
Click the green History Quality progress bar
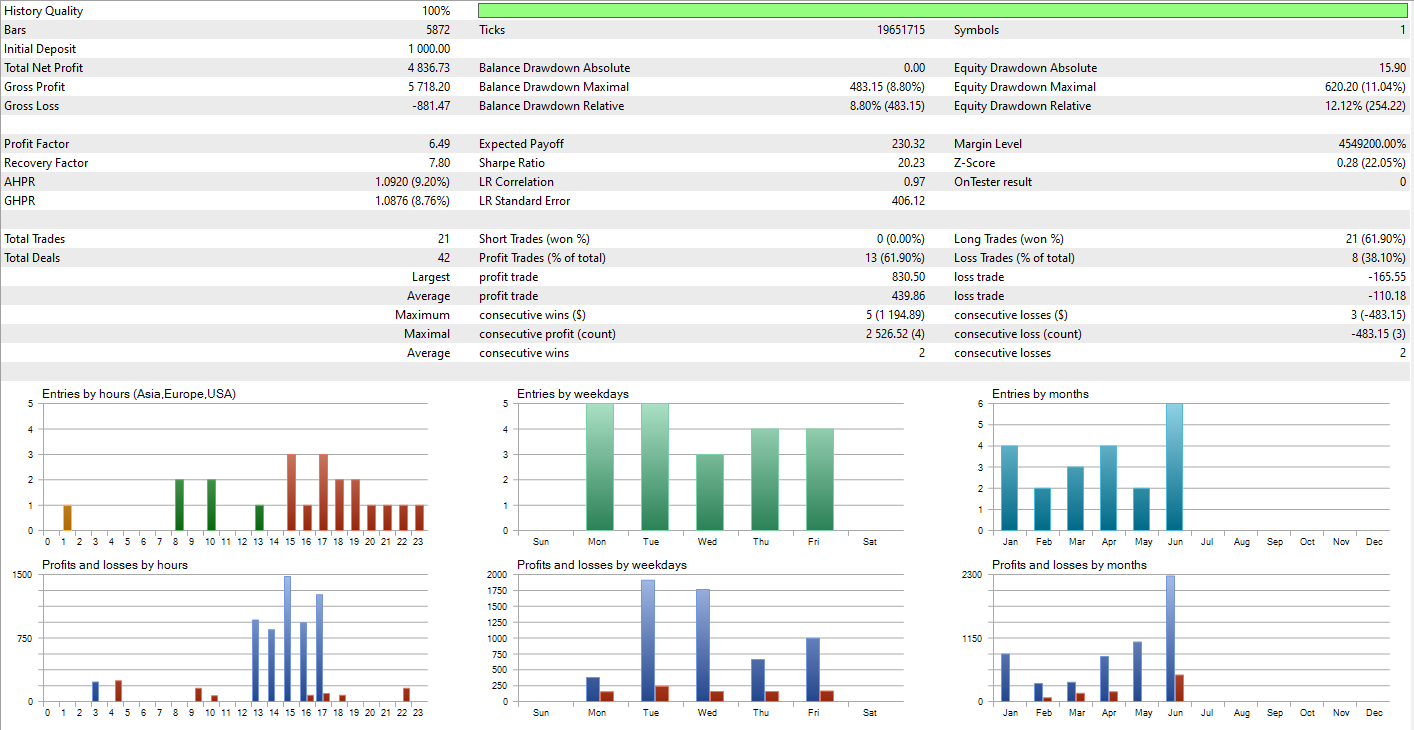tap(943, 11)
